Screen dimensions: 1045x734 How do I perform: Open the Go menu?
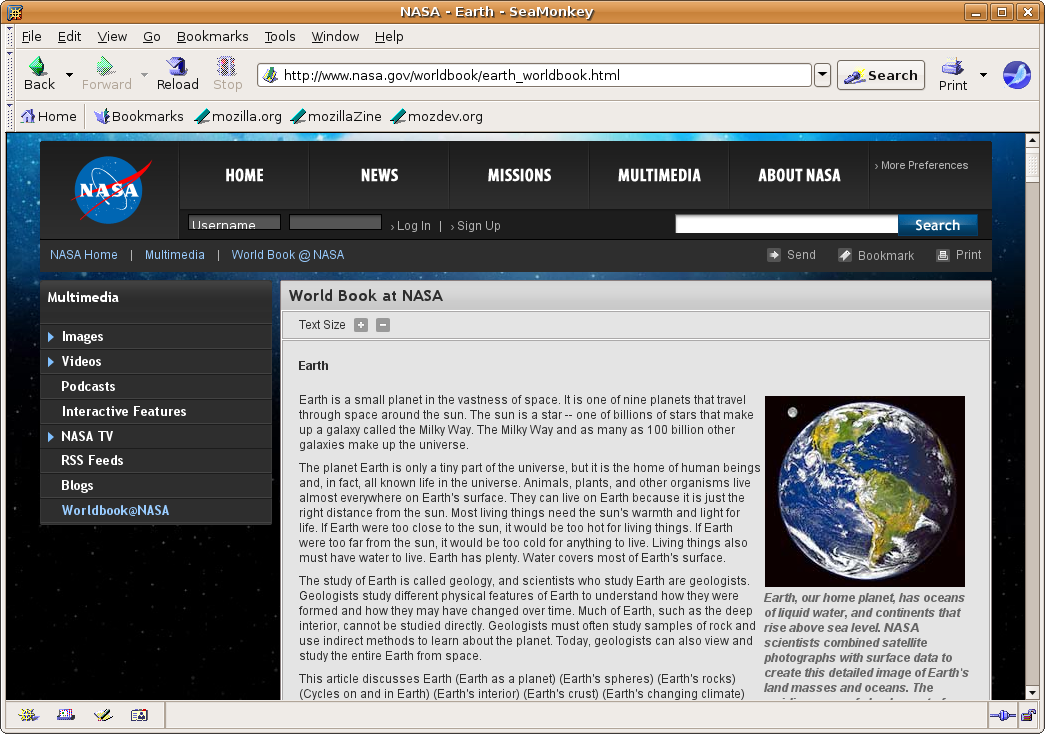pos(151,37)
